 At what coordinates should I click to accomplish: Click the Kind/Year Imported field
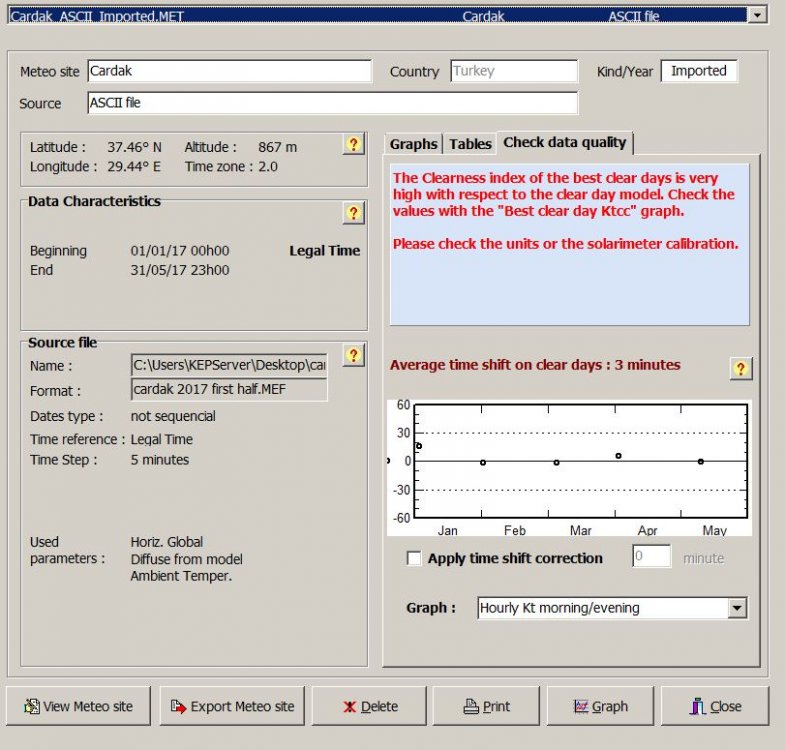tap(699, 71)
